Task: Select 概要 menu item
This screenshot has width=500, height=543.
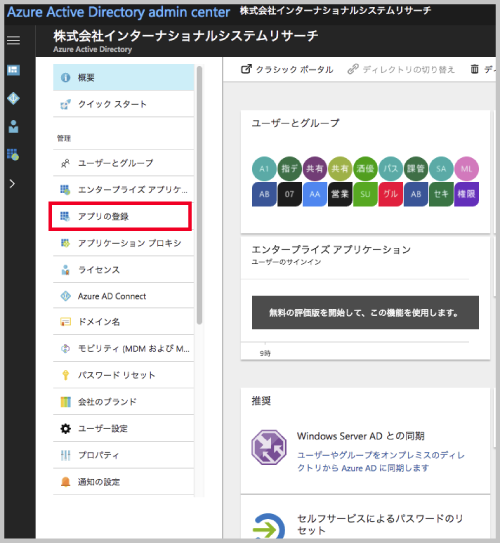Action: (123, 78)
